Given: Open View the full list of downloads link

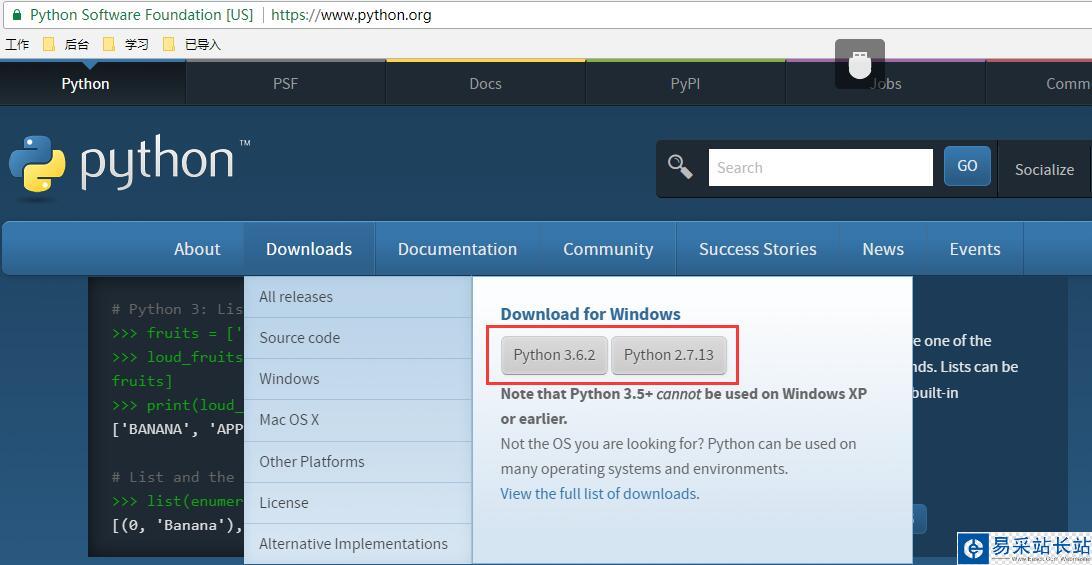Looking at the screenshot, I should tap(598, 494).
